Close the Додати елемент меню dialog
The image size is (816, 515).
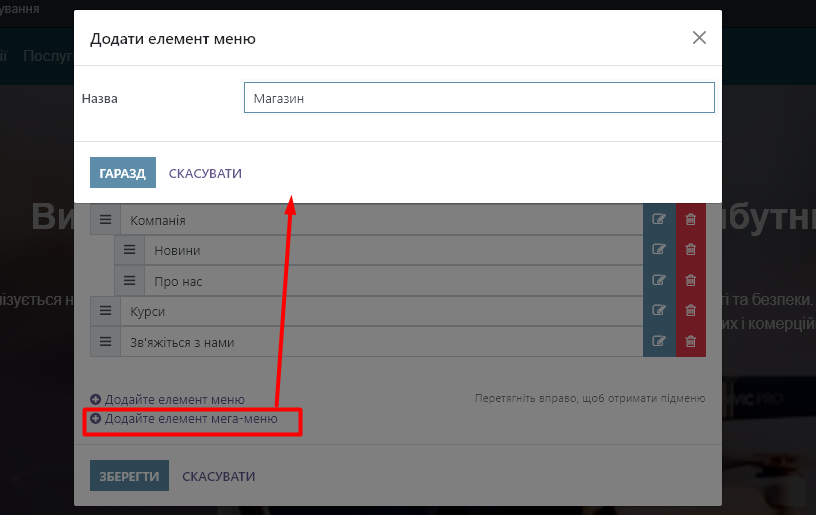(699, 38)
